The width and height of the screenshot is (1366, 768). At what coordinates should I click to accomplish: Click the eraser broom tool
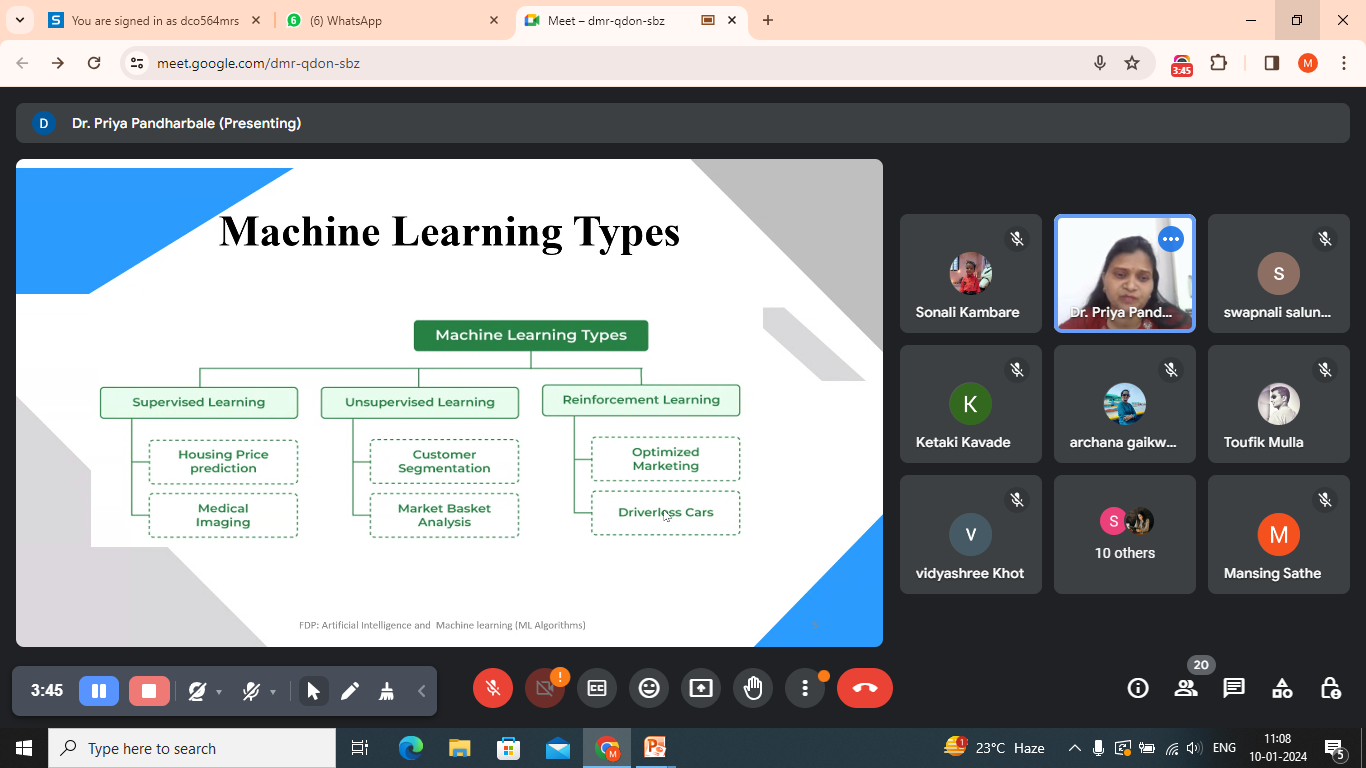[x=386, y=691]
